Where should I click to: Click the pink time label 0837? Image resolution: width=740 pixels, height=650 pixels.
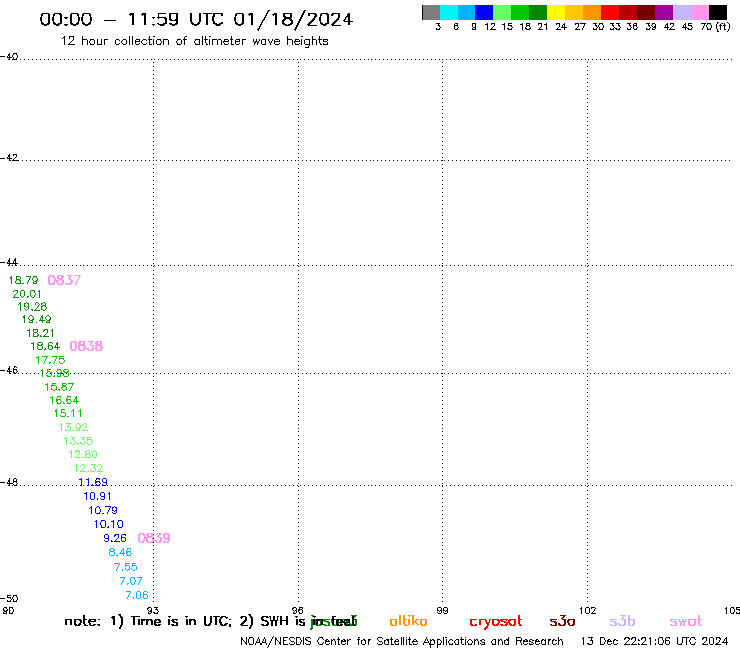point(64,280)
